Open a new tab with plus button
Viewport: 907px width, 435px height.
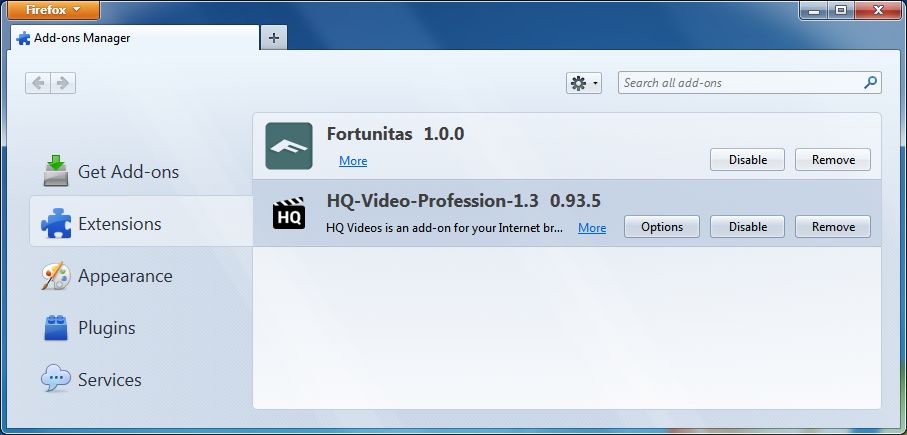point(274,38)
